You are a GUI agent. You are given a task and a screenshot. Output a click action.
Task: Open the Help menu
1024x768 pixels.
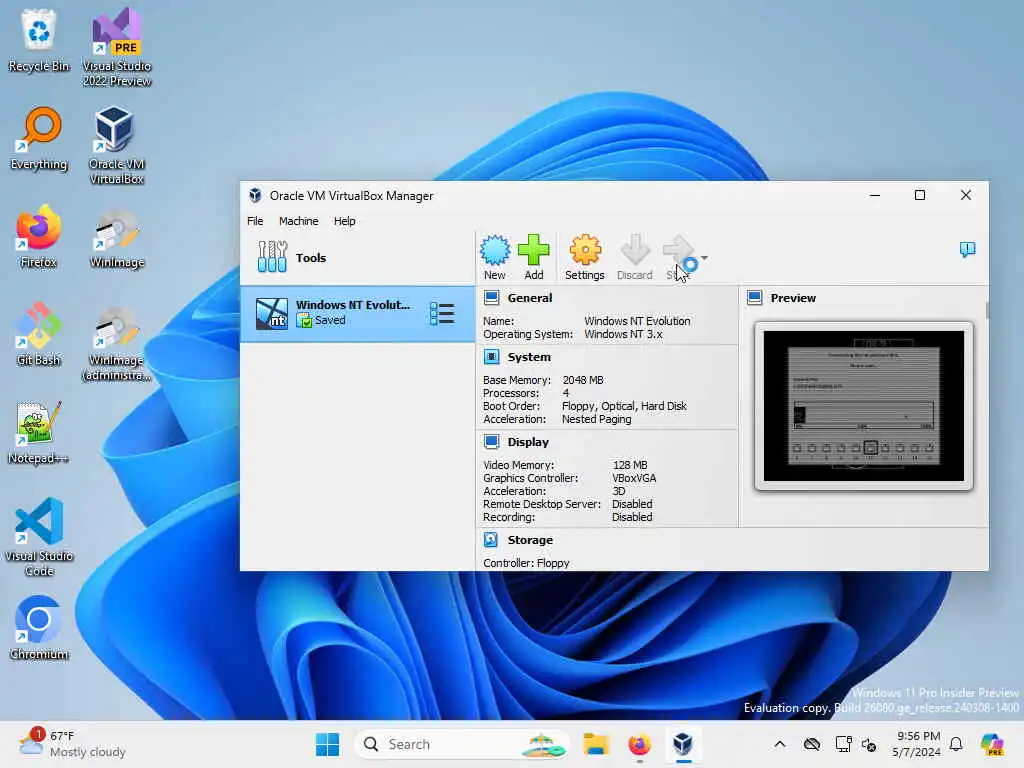pyautogui.click(x=344, y=221)
